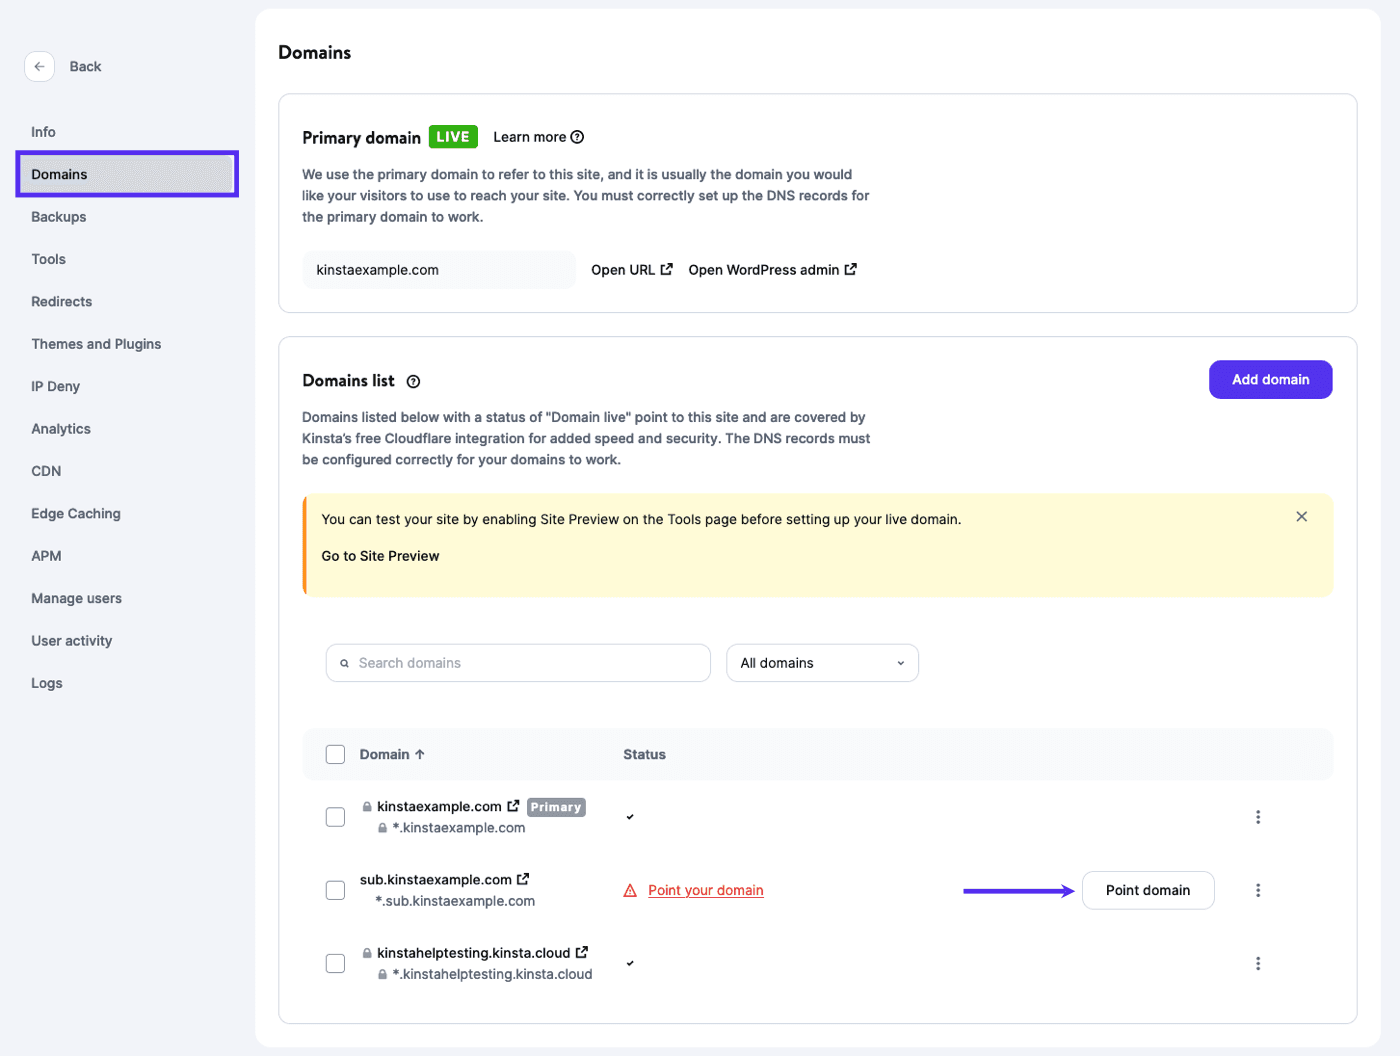Open the kebab options for kinstahelptesting.kinsta.cloud

[1258, 963]
